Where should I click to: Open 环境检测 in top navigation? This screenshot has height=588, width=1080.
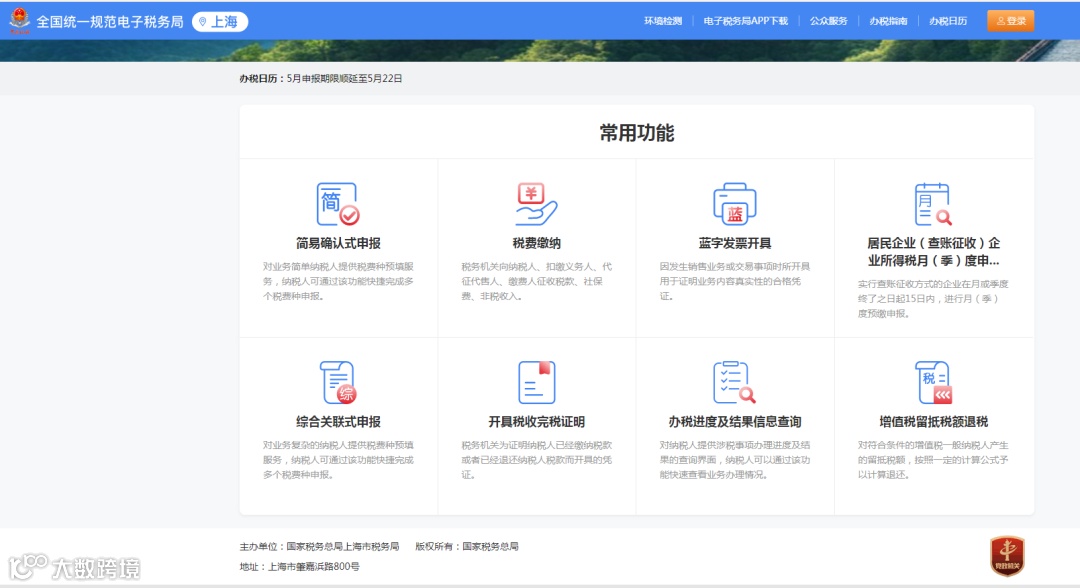point(663,21)
